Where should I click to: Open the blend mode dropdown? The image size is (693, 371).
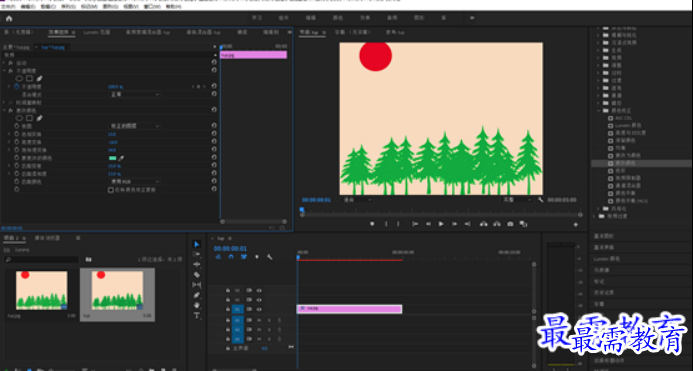pos(134,95)
